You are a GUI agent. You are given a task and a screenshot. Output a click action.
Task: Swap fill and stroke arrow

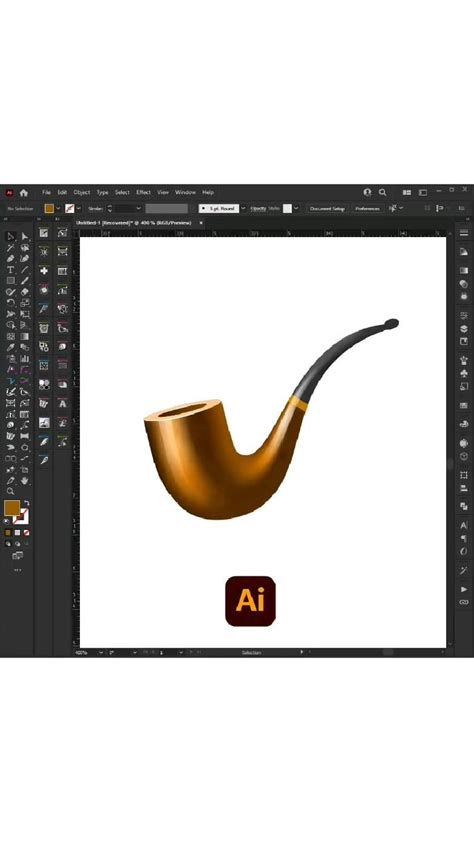(x=26, y=503)
